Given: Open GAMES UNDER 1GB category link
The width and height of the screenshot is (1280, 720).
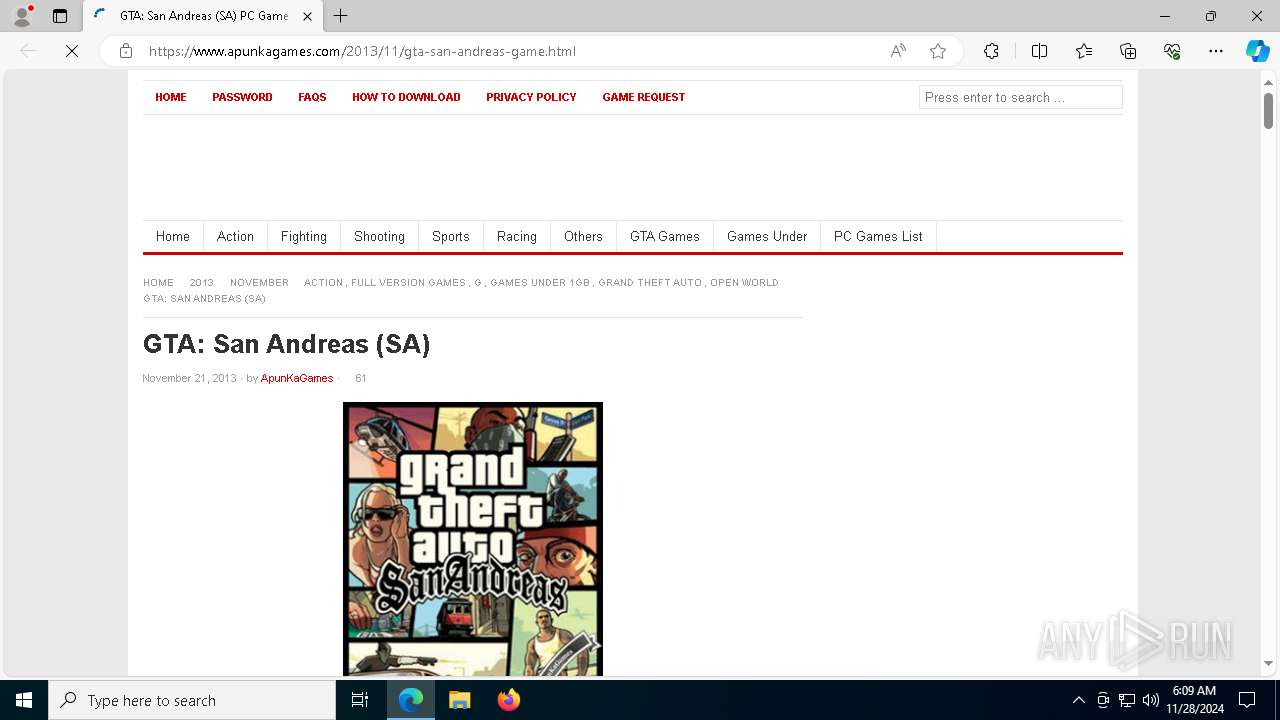Looking at the screenshot, I should pyautogui.click(x=540, y=282).
